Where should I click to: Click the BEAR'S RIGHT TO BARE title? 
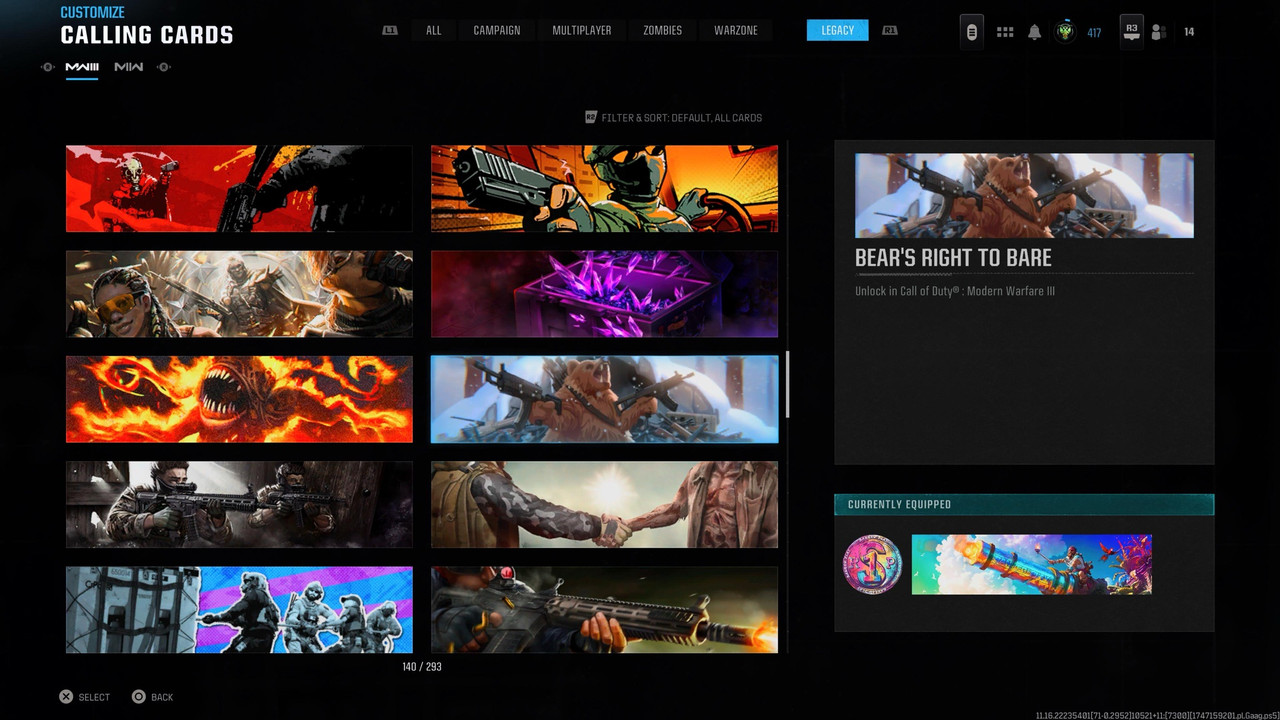click(x=953, y=258)
